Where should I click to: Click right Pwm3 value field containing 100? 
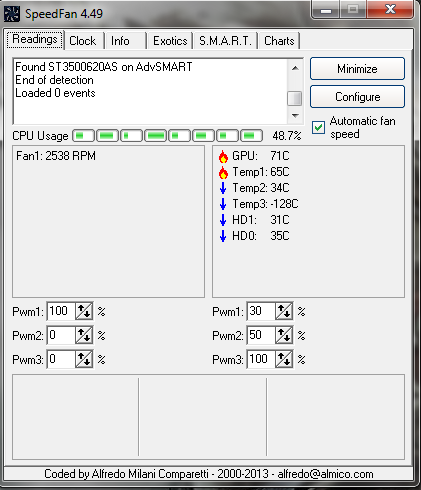click(x=261, y=359)
